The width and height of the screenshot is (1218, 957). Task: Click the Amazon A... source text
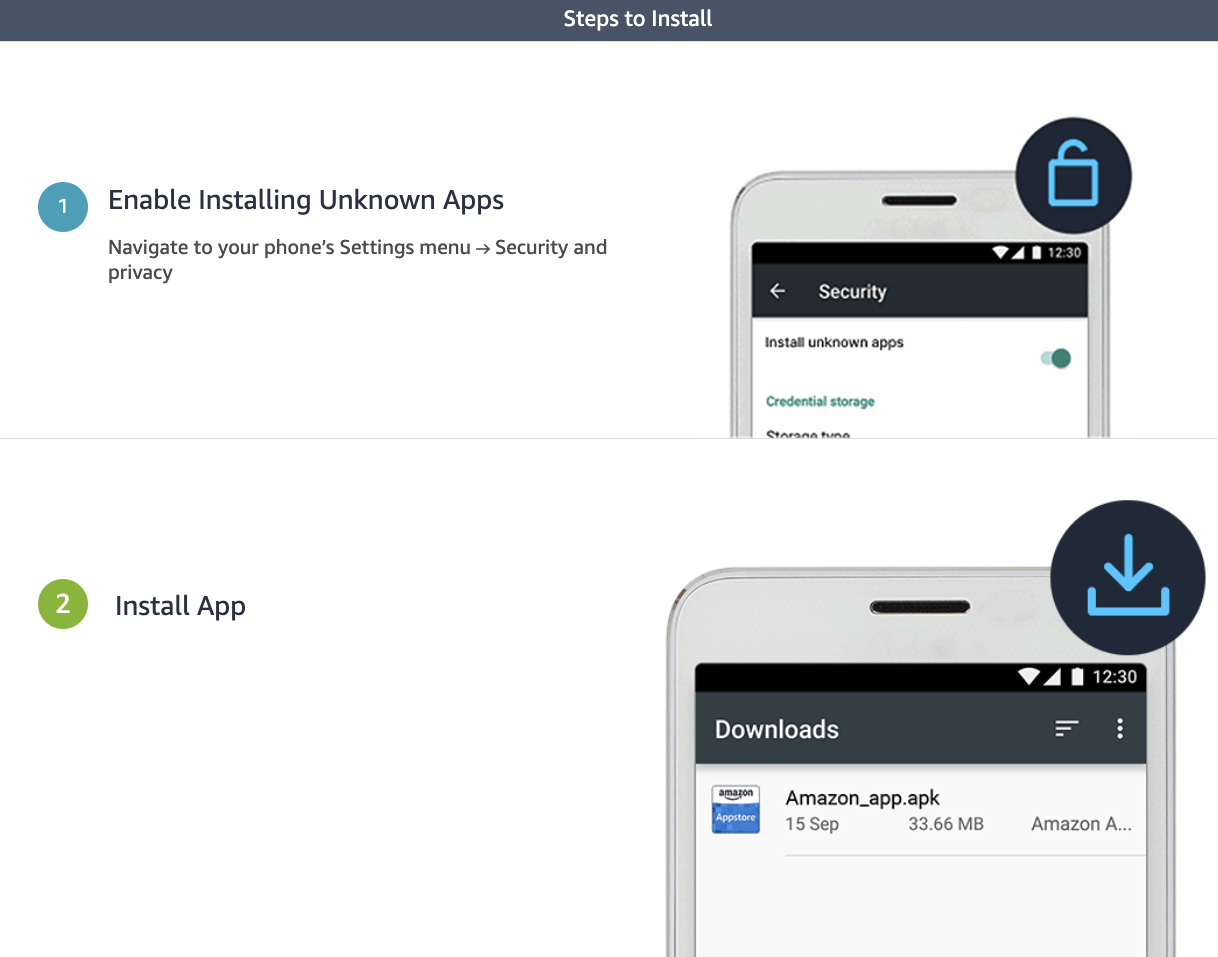1081,824
